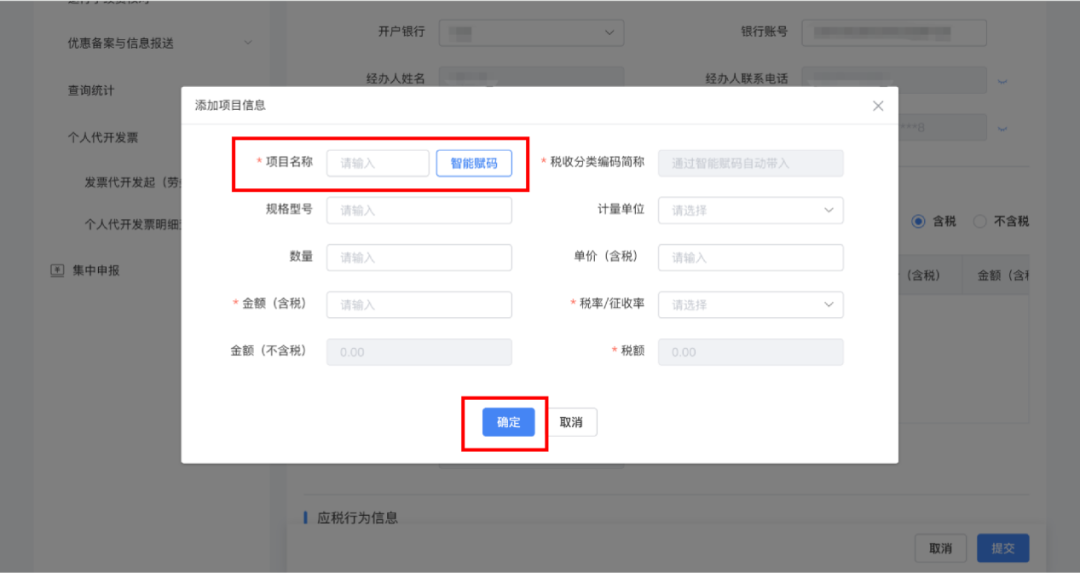The height and width of the screenshot is (573, 1080).
Task: Click the 单价（含税） input field
Action: point(751,258)
